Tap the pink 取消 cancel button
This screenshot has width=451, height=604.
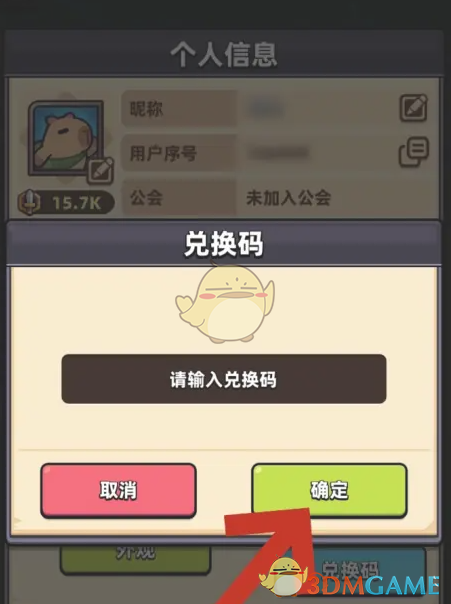click(x=118, y=490)
